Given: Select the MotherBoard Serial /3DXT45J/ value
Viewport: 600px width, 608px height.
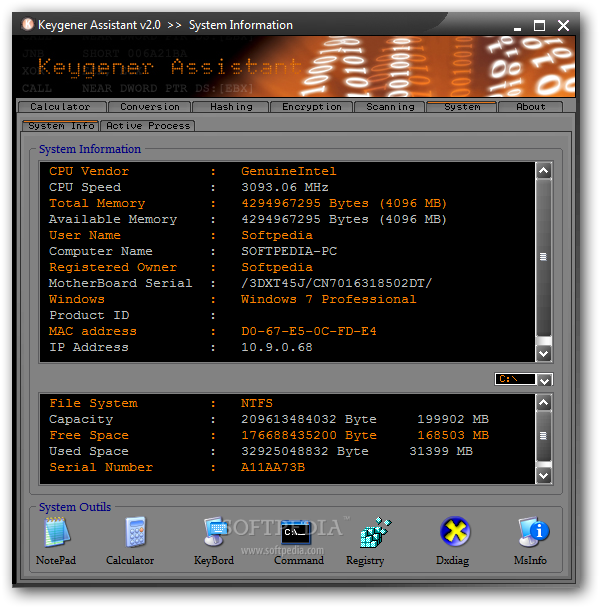Looking at the screenshot, I should (x=336, y=283).
